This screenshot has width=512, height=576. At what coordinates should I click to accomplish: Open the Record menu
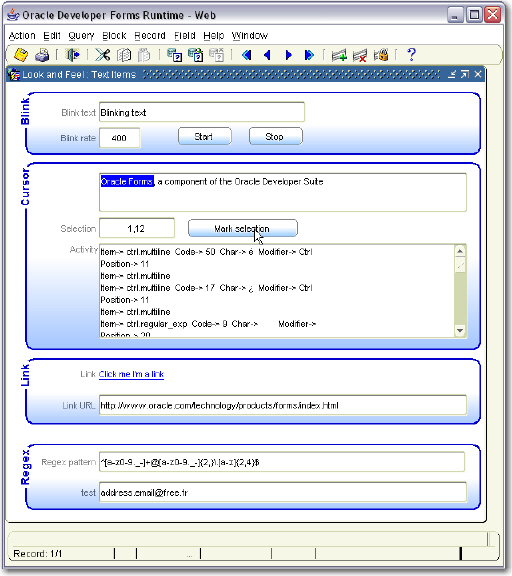[x=150, y=36]
